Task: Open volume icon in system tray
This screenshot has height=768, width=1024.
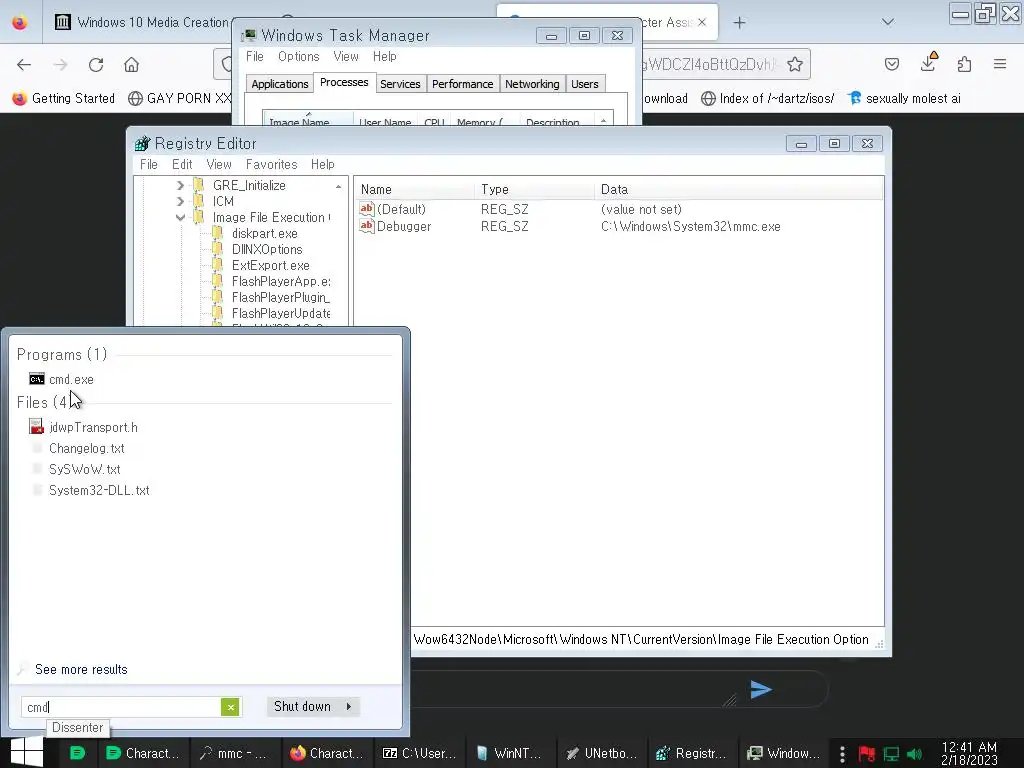Action: pyautogui.click(x=915, y=754)
